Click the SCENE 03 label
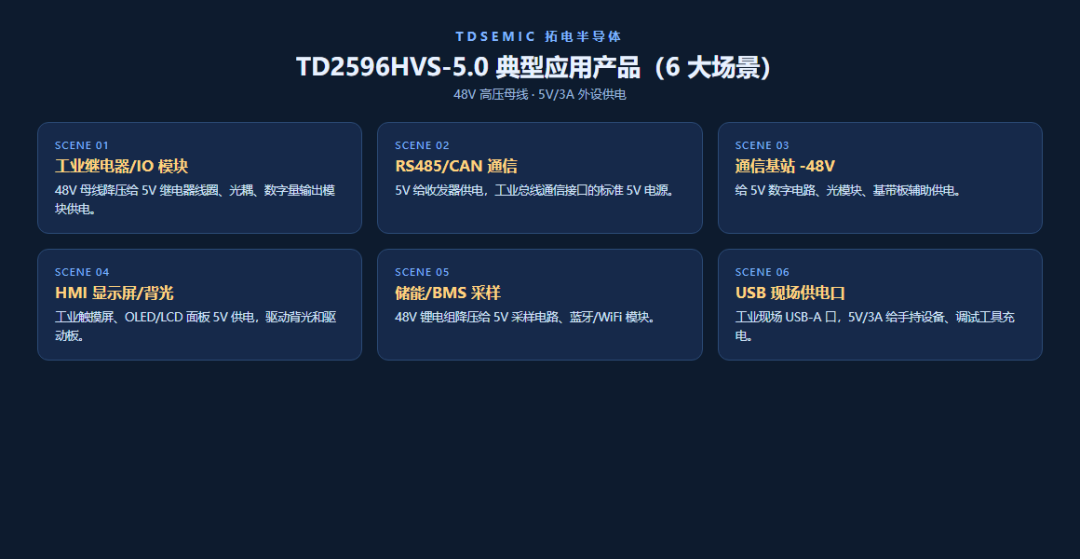Image resolution: width=1080 pixels, height=559 pixels. (762, 145)
